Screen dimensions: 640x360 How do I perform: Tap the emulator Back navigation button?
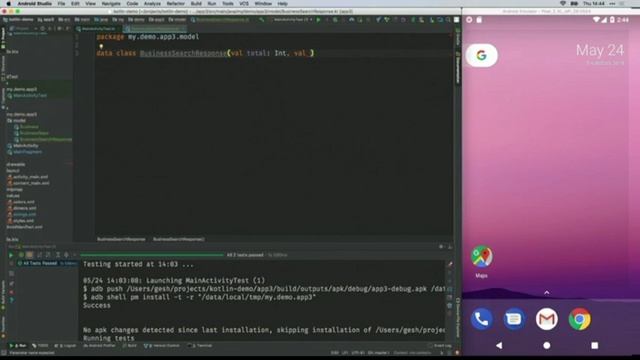pyautogui.click(x=499, y=346)
